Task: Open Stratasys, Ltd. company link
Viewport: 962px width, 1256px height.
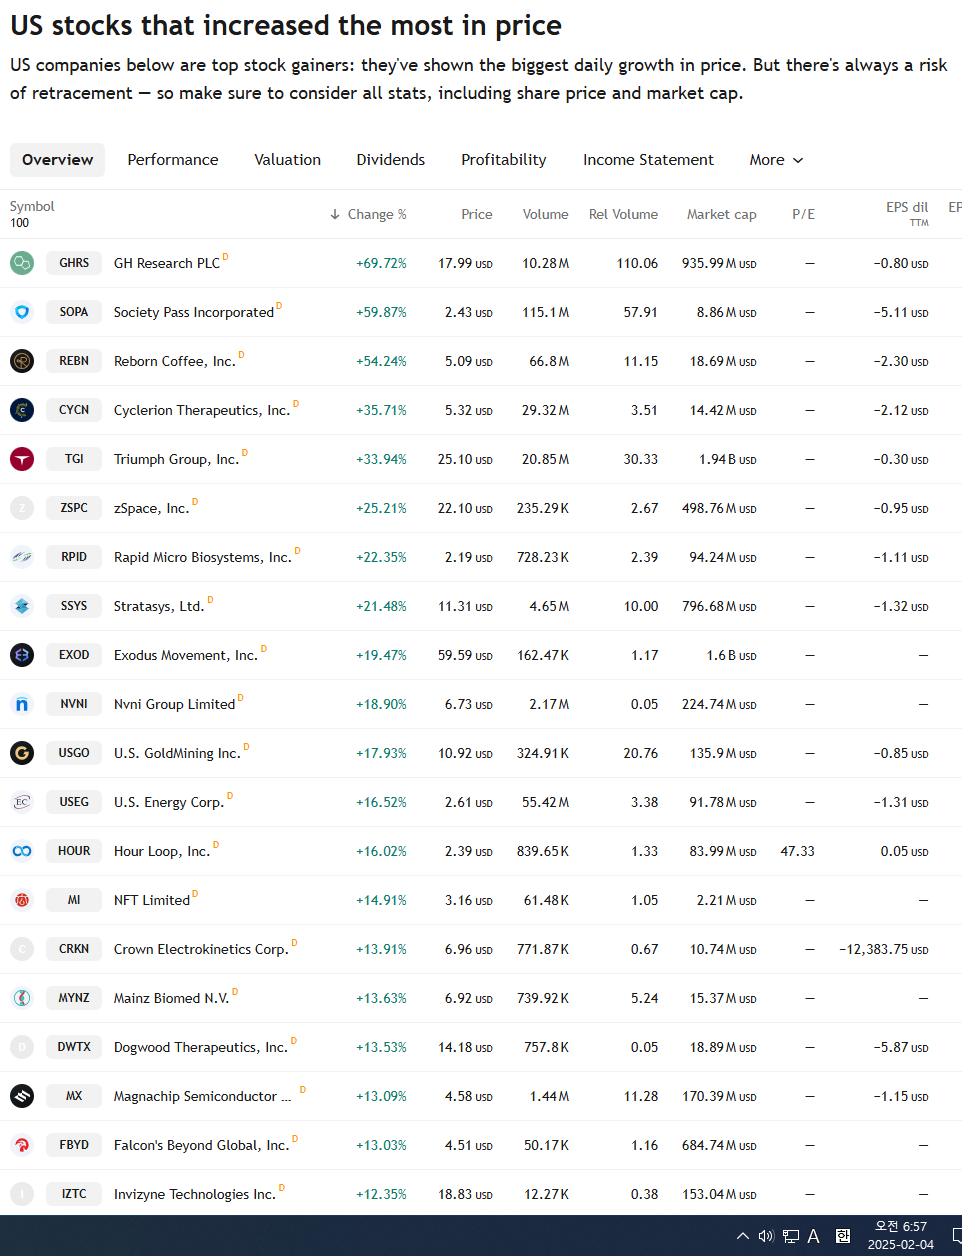Action: tap(159, 606)
